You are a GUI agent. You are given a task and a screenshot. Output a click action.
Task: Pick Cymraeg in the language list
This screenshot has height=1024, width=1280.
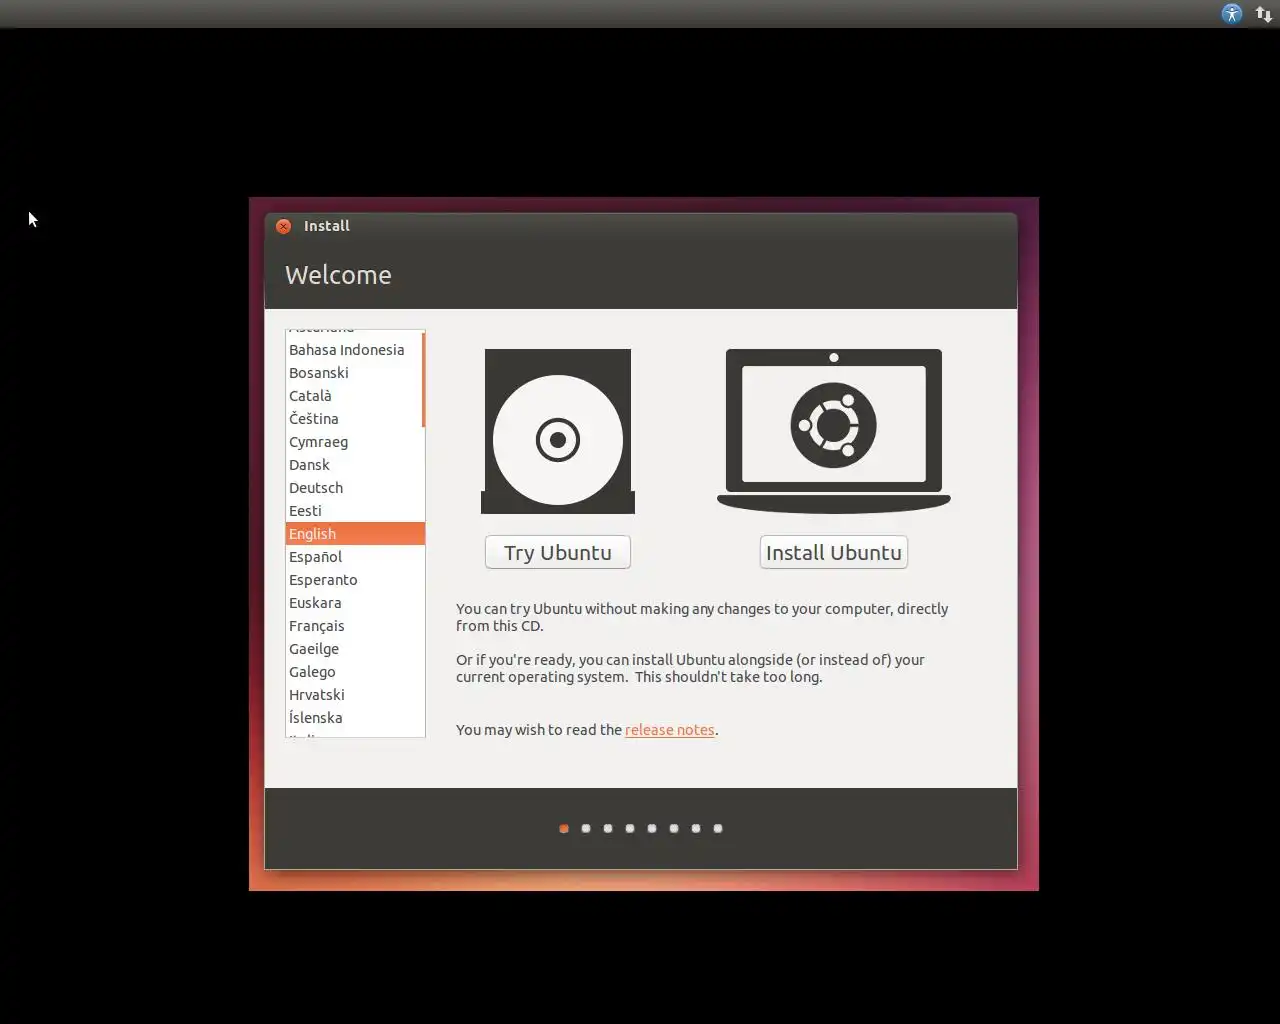[355, 442]
